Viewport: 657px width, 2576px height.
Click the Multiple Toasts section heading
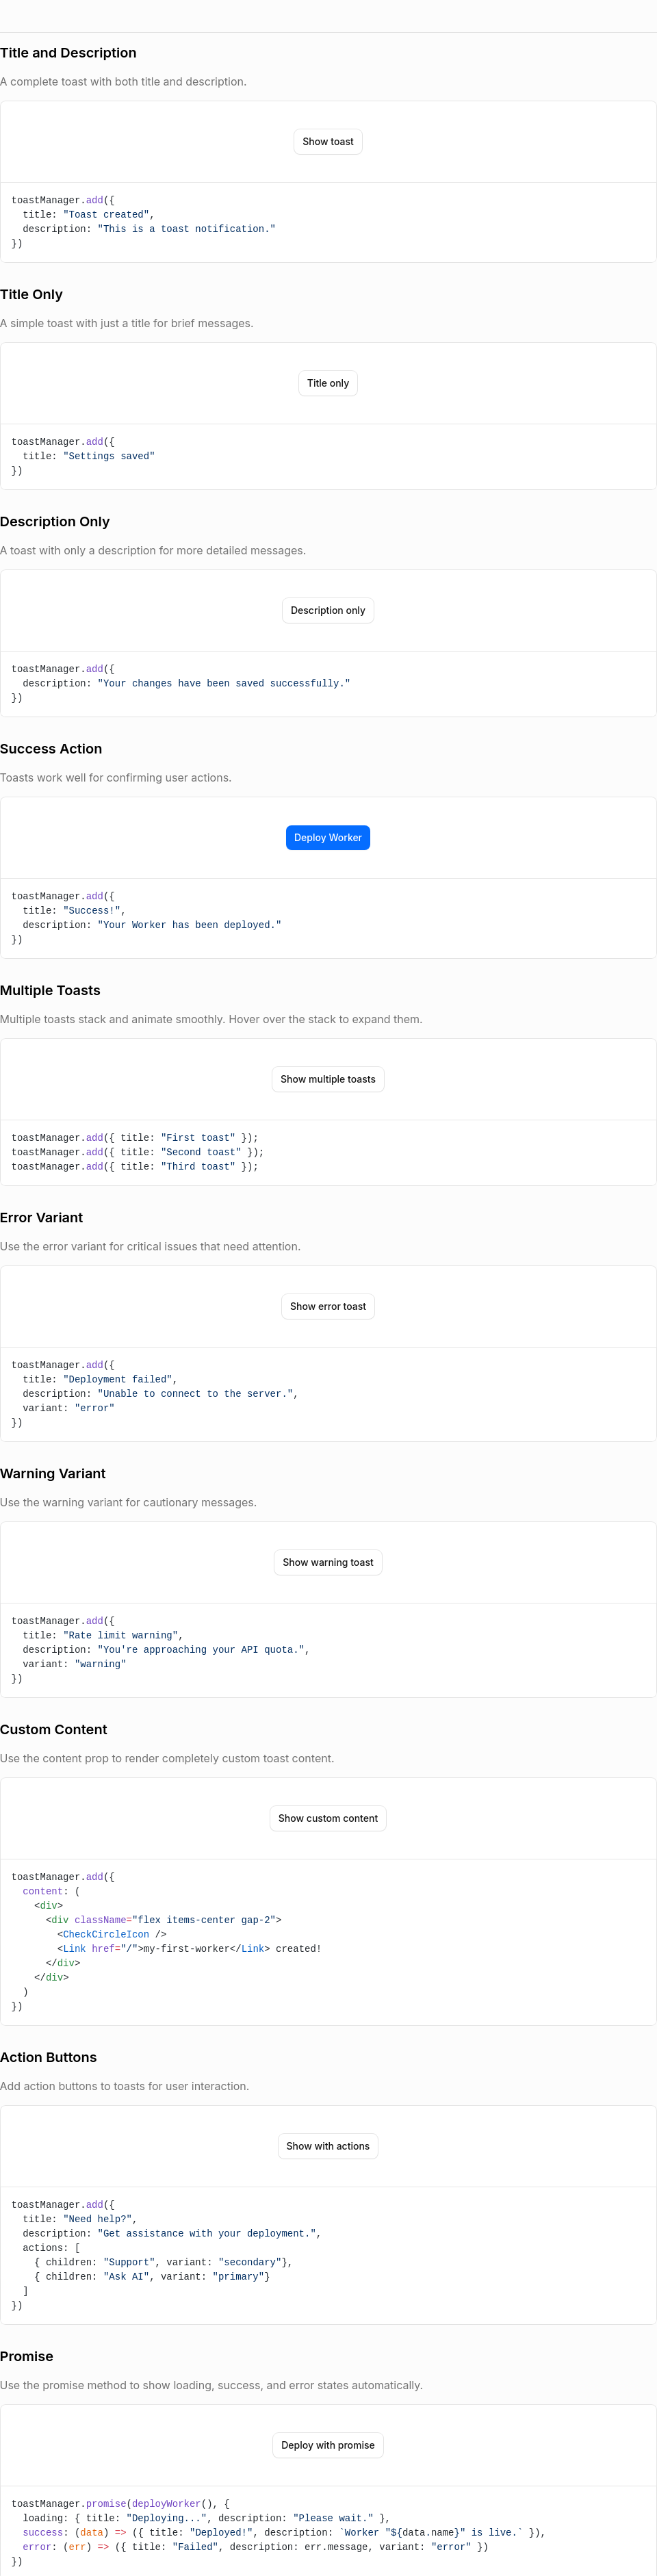(x=50, y=990)
